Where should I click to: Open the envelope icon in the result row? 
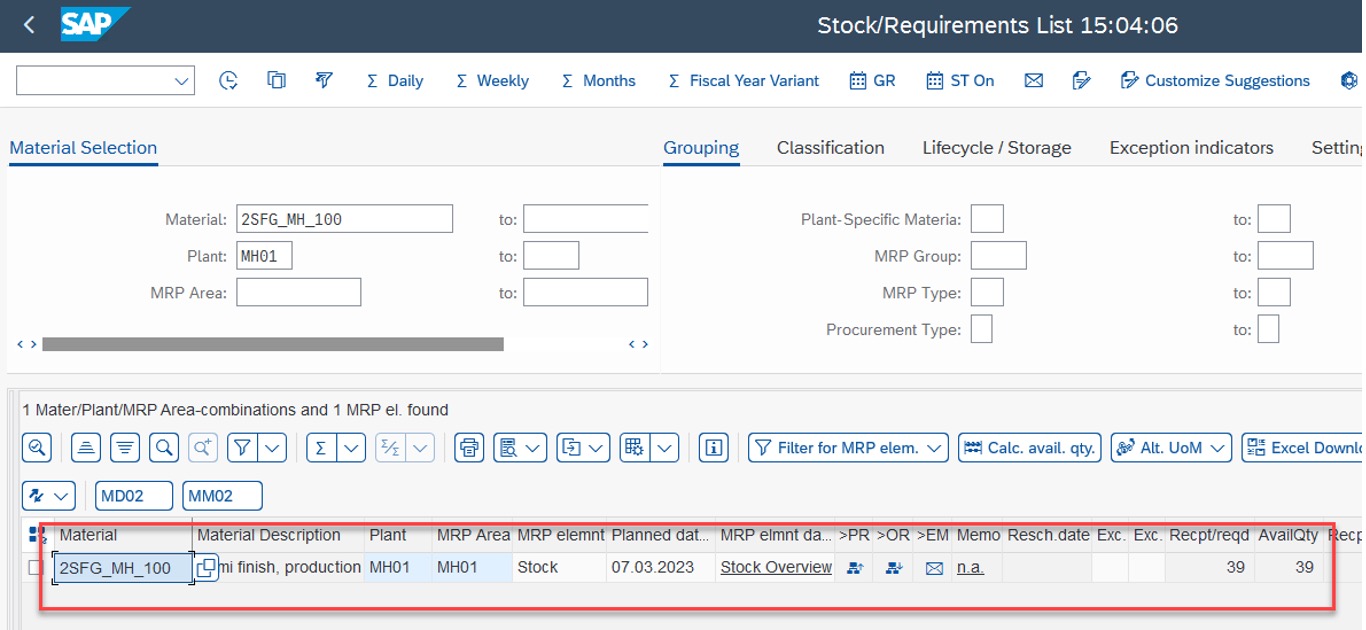point(933,567)
